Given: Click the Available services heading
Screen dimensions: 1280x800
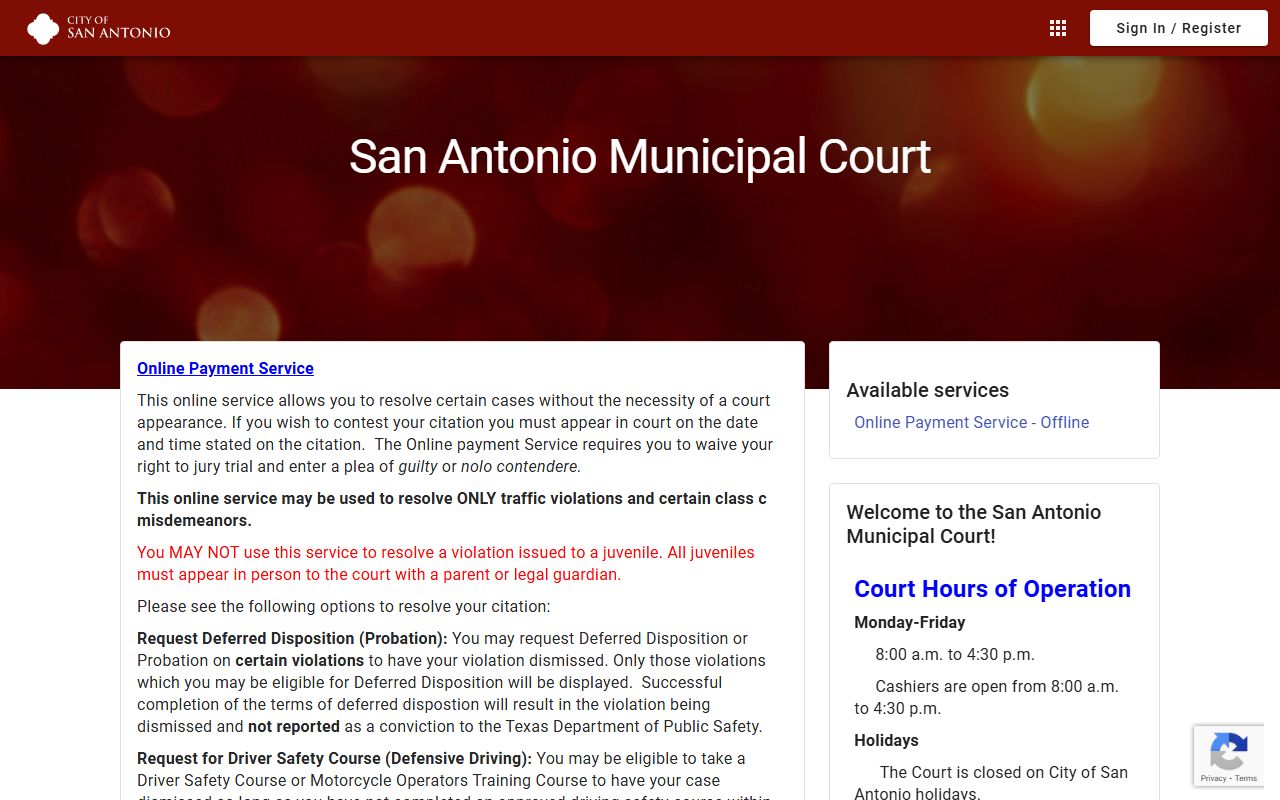Looking at the screenshot, I should pyautogui.click(x=928, y=390).
